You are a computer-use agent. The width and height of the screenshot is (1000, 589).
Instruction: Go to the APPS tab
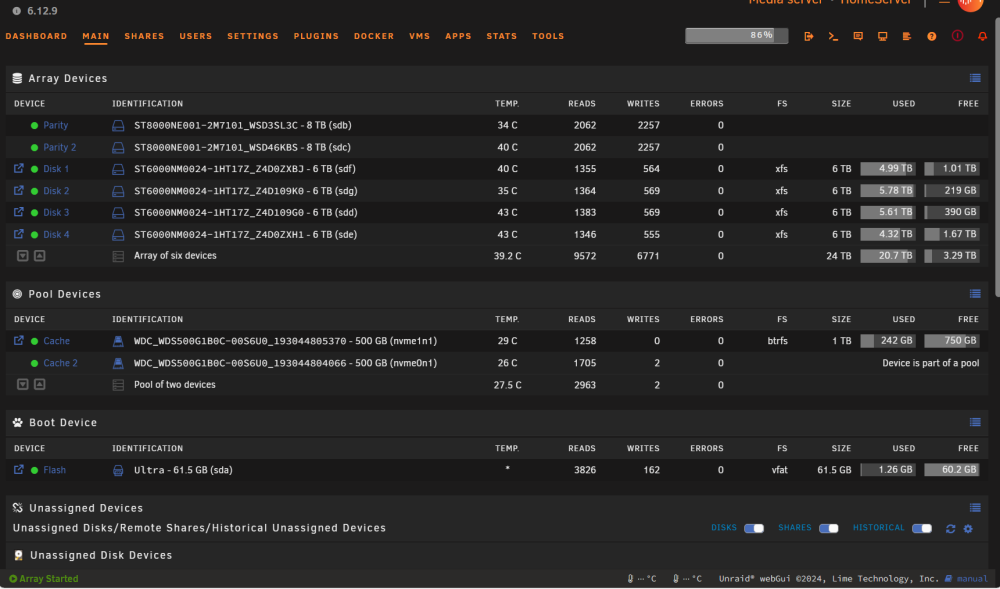click(x=459, y=36)
